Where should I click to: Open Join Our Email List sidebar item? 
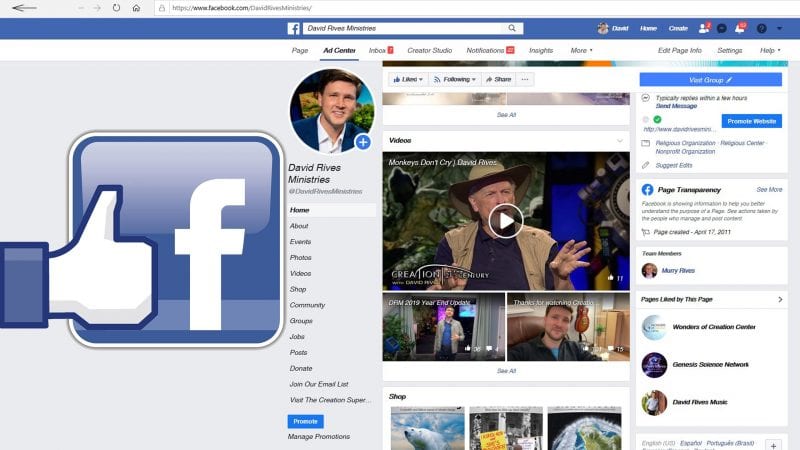point(319,384)
